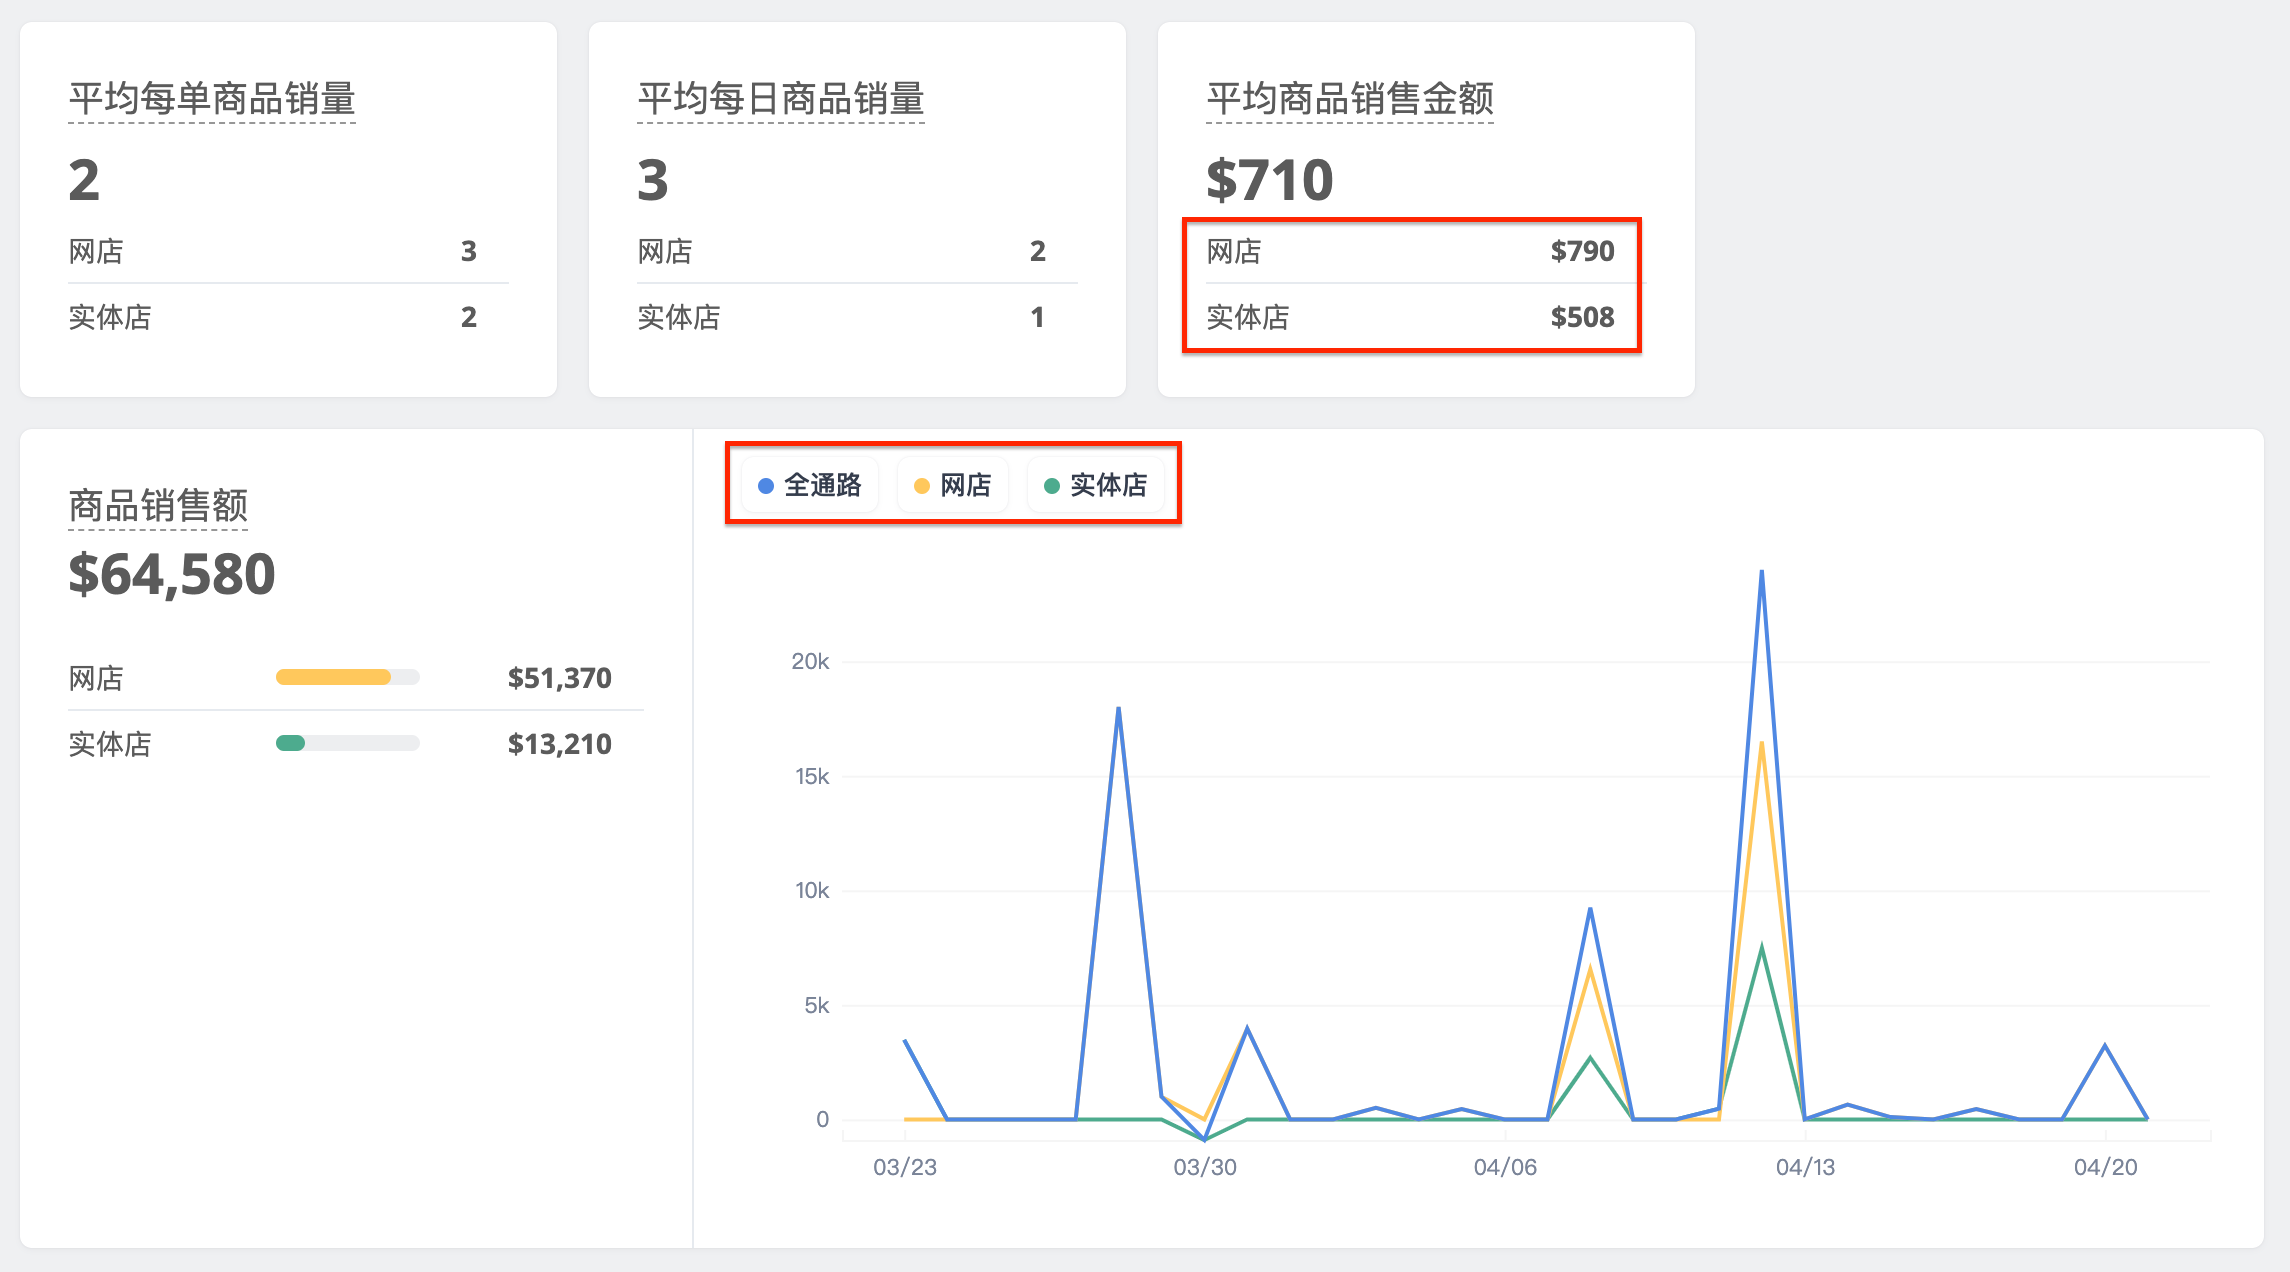Click the 网店 row in 平均每单商品销量 card
Screen dimensions: 2290x1272
[x=288, y=251]
